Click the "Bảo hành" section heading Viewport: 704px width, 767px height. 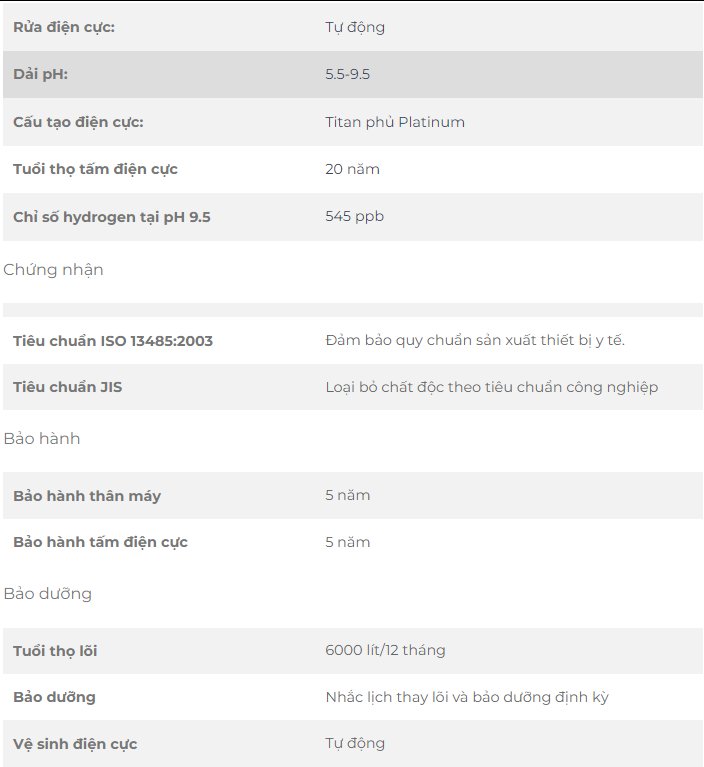click(x=42, y=439)
